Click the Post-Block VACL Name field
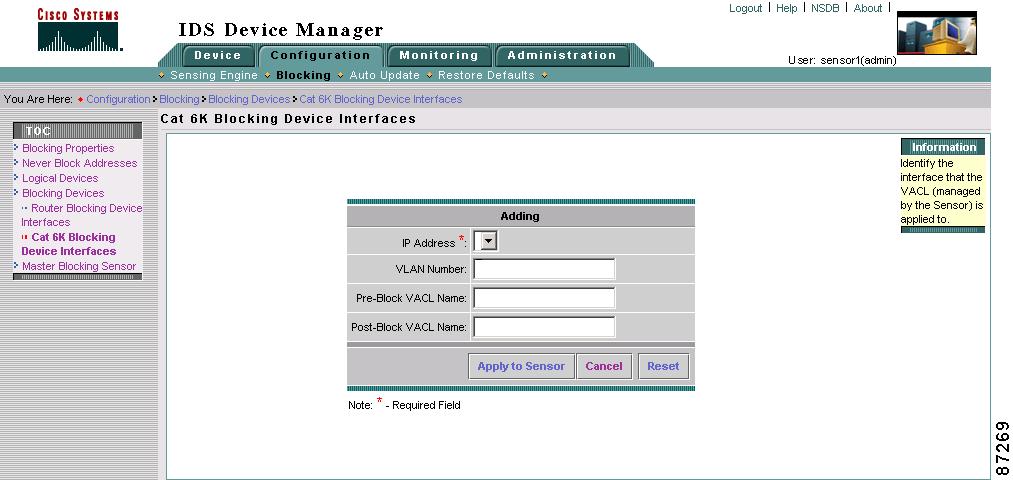 pyautogui.click(x=544, y=327)
